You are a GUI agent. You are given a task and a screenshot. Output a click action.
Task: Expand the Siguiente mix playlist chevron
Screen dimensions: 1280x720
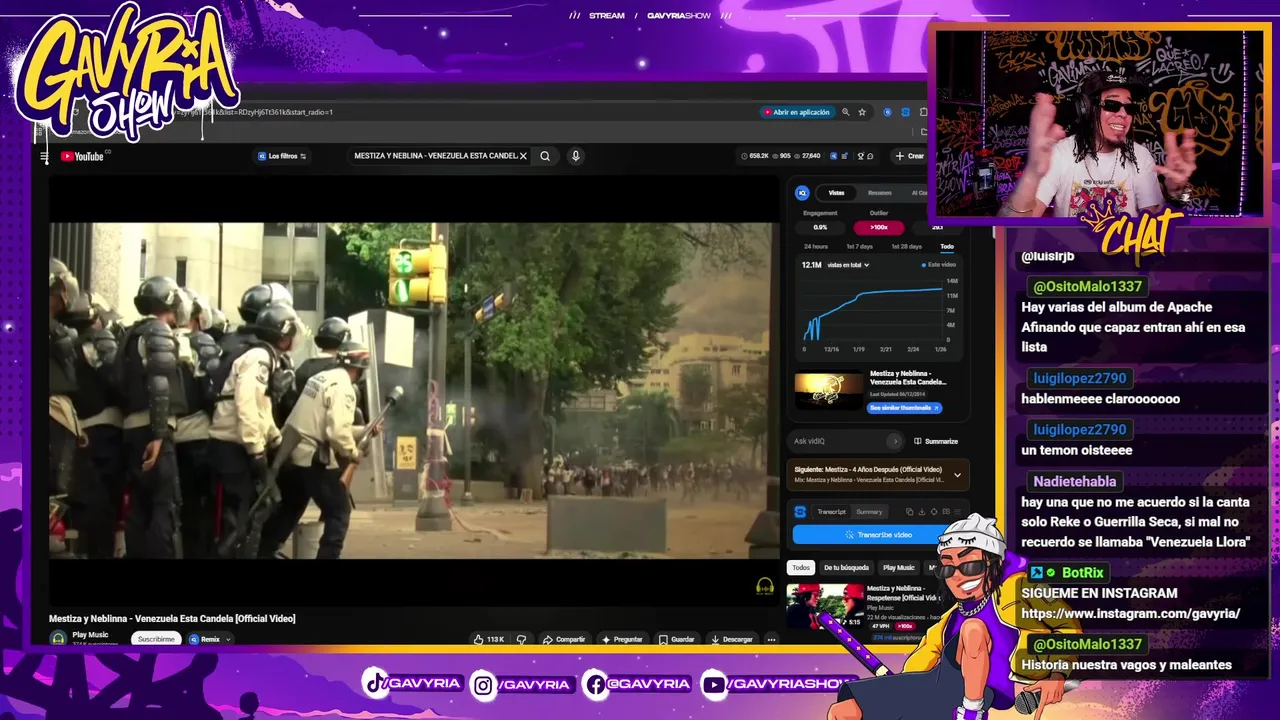click(x=957, y=475)
